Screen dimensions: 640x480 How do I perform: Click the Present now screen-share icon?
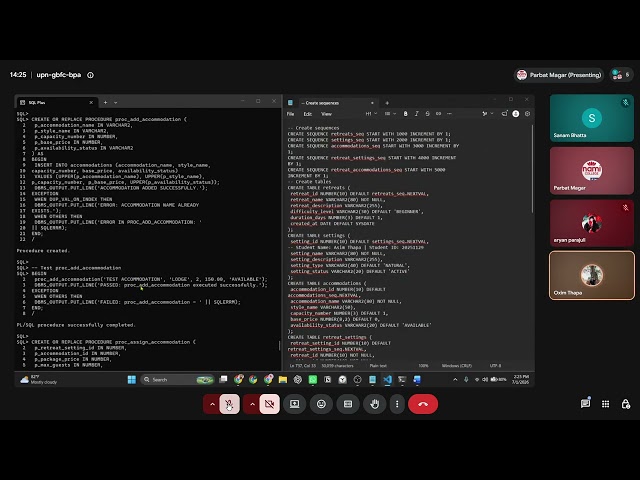(x=294, y=404)
